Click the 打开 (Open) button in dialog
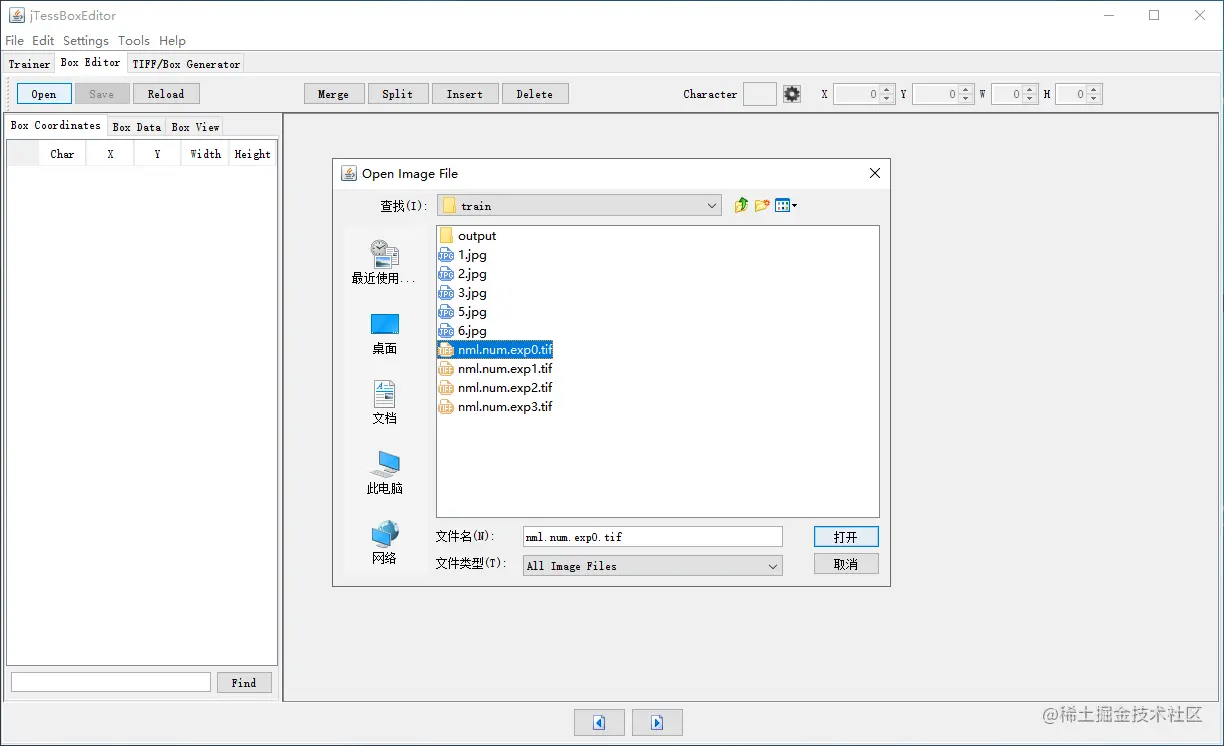 846,537
